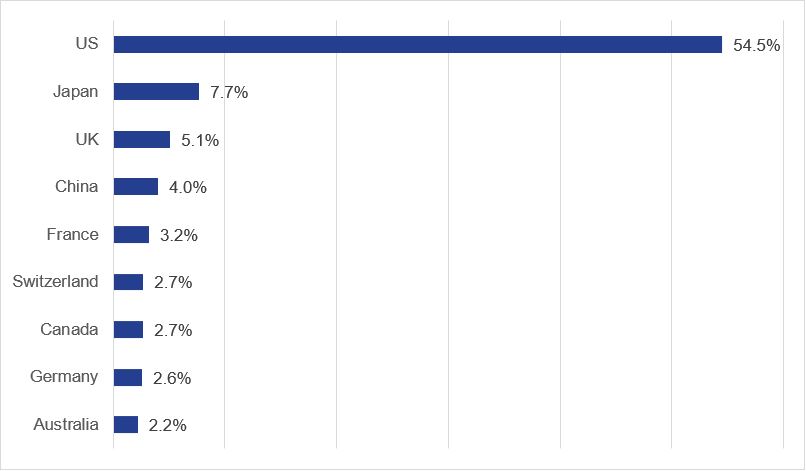Click the Switzerland axis label
This screenshot has height=471, width=806.
point(56,282)
